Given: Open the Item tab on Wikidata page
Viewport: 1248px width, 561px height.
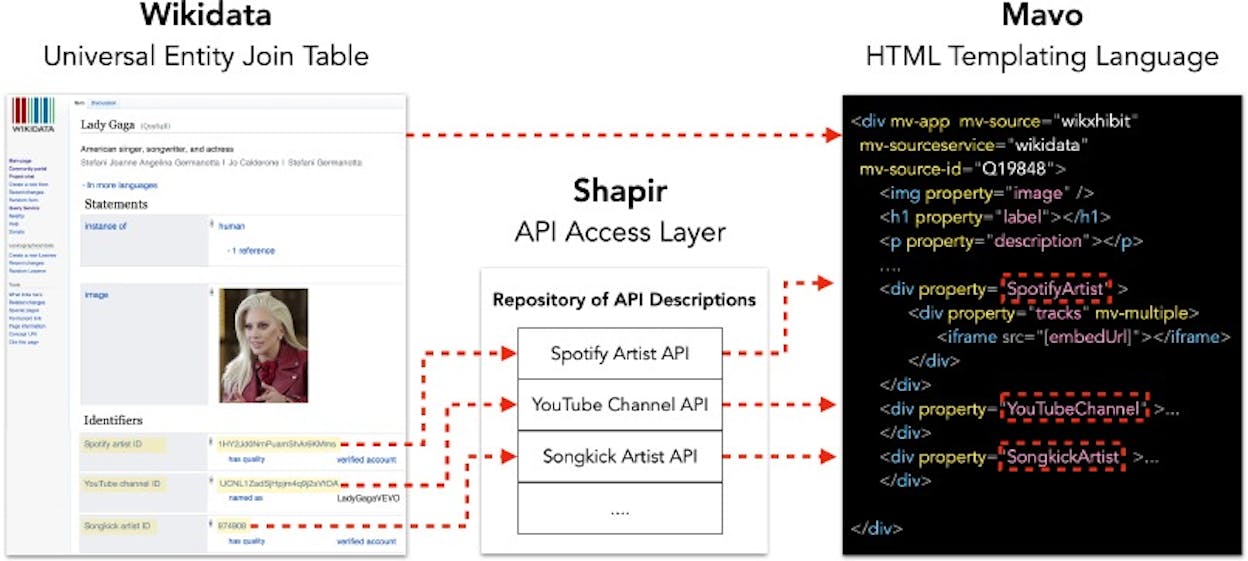Looking at the screenshot, I should tap(80, 103).
